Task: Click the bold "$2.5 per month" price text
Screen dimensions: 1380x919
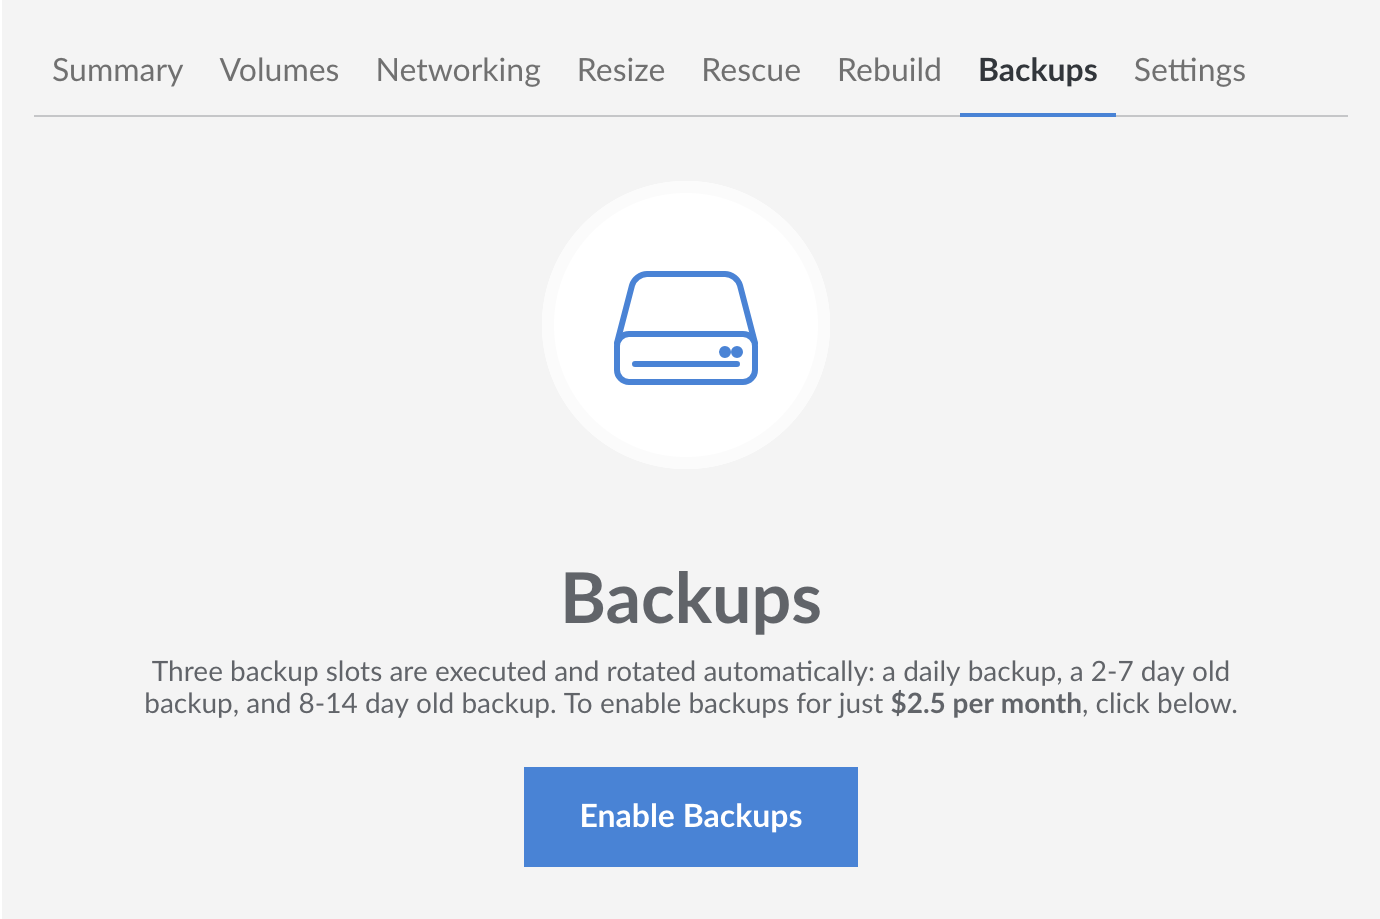Action: click(986, 704)
